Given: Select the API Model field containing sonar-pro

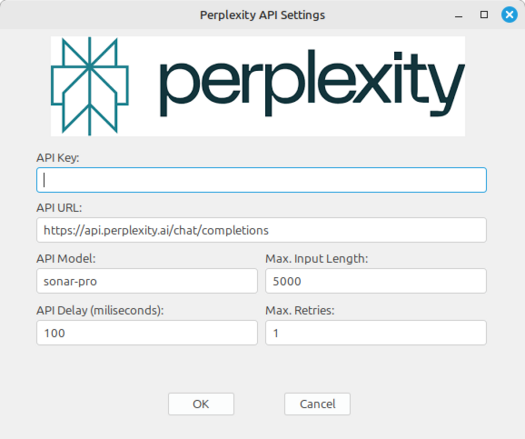Looking at the screenshot, I should (x=147, y=281).
